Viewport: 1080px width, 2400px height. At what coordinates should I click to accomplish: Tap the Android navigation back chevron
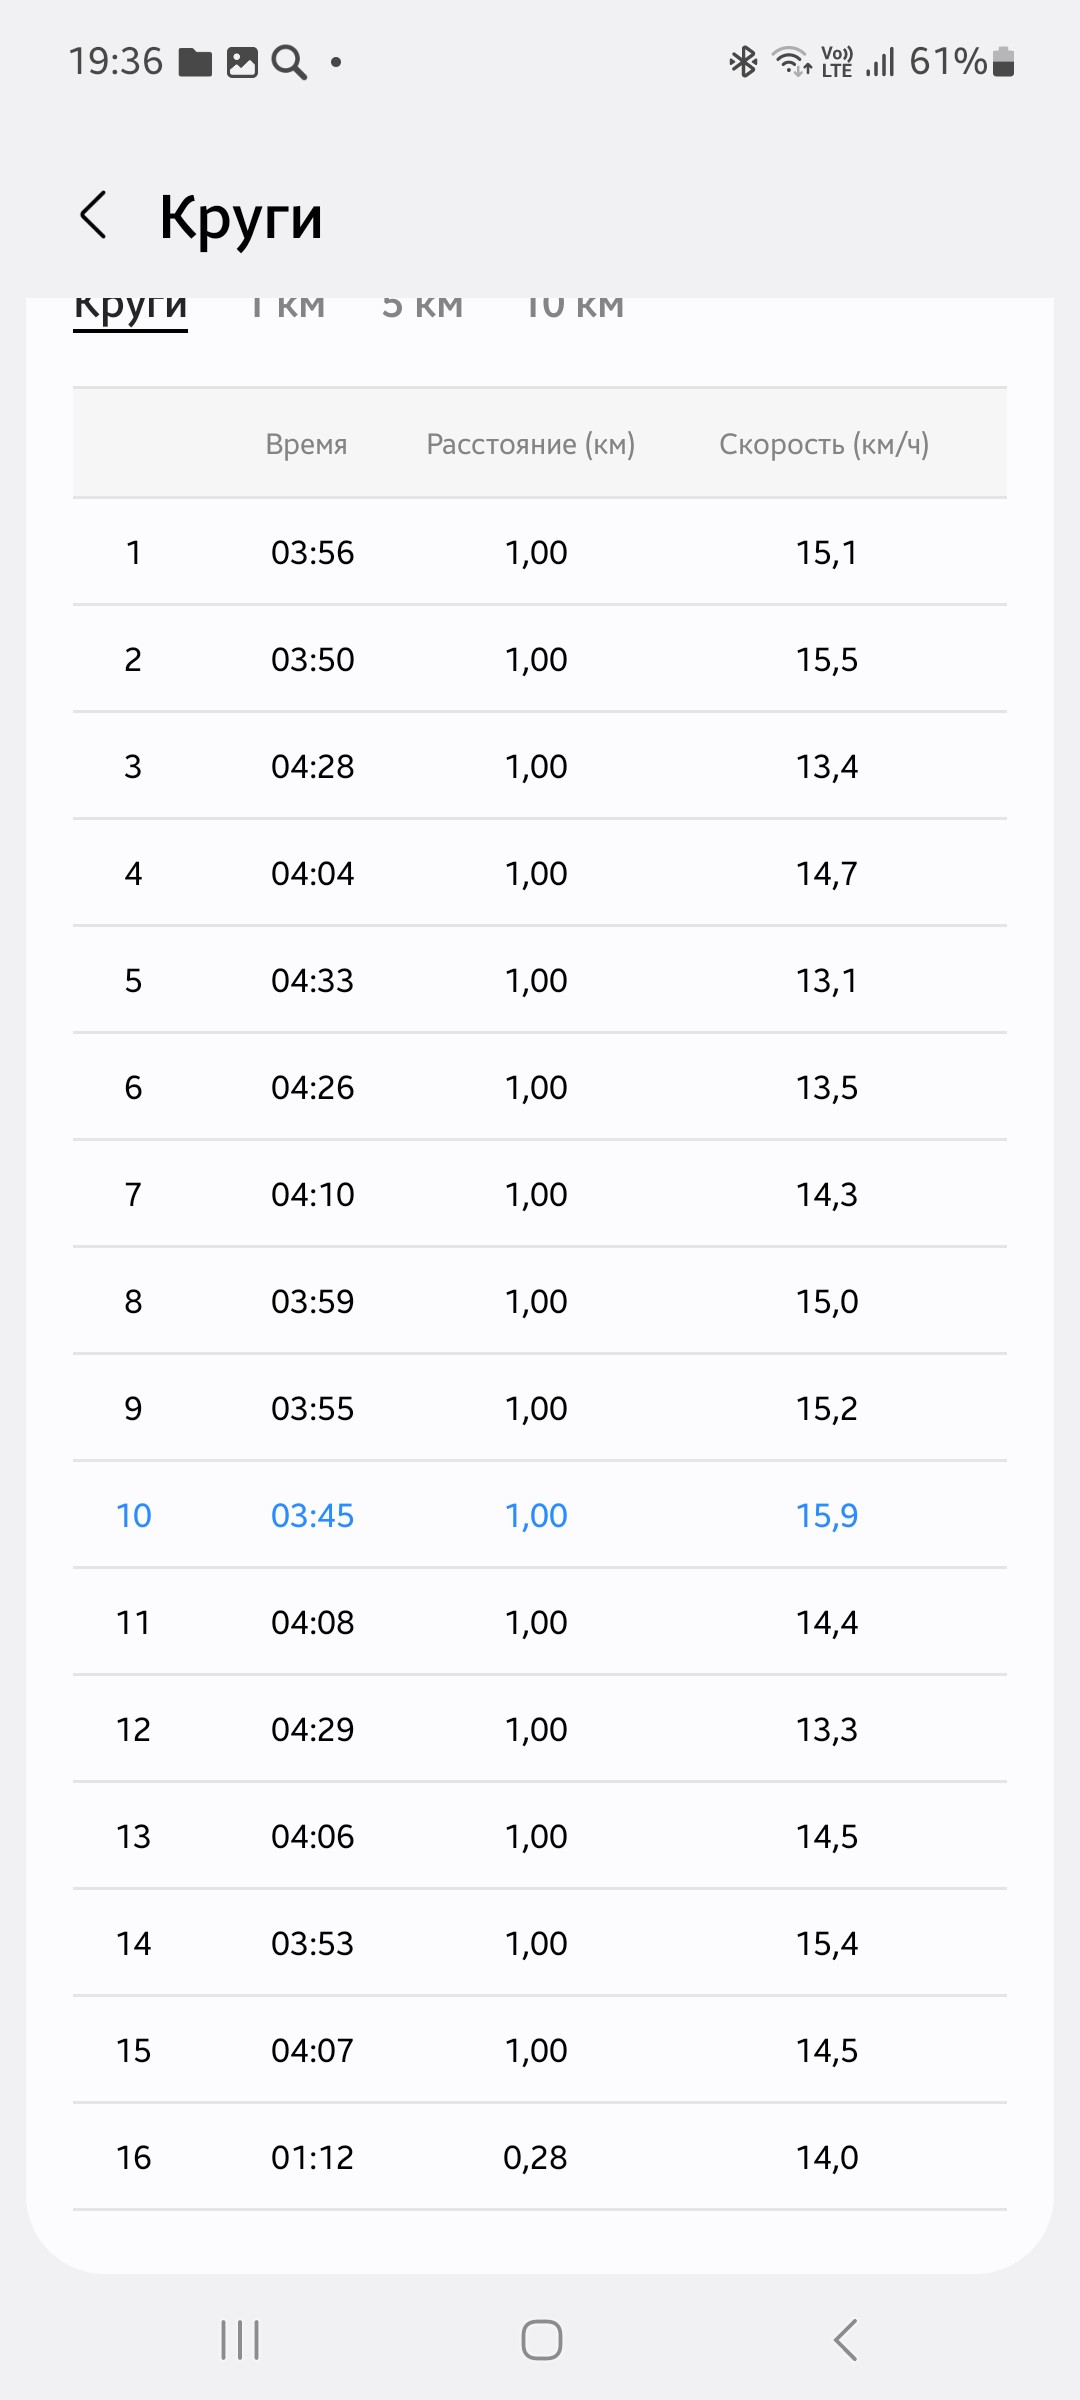846,2340
